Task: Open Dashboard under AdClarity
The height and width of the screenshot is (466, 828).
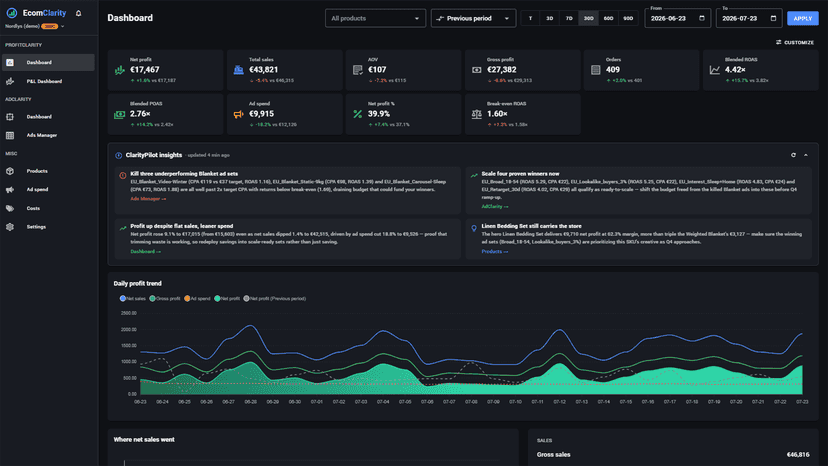Action: [x=48, y=117]
